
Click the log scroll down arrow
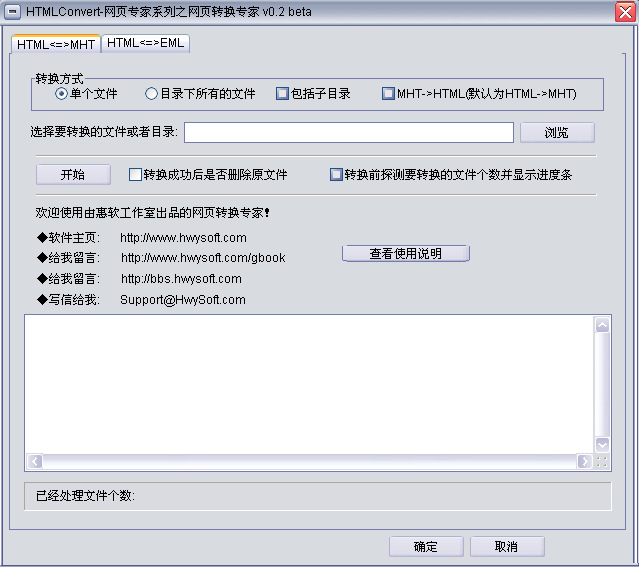[x=602, y=445]
